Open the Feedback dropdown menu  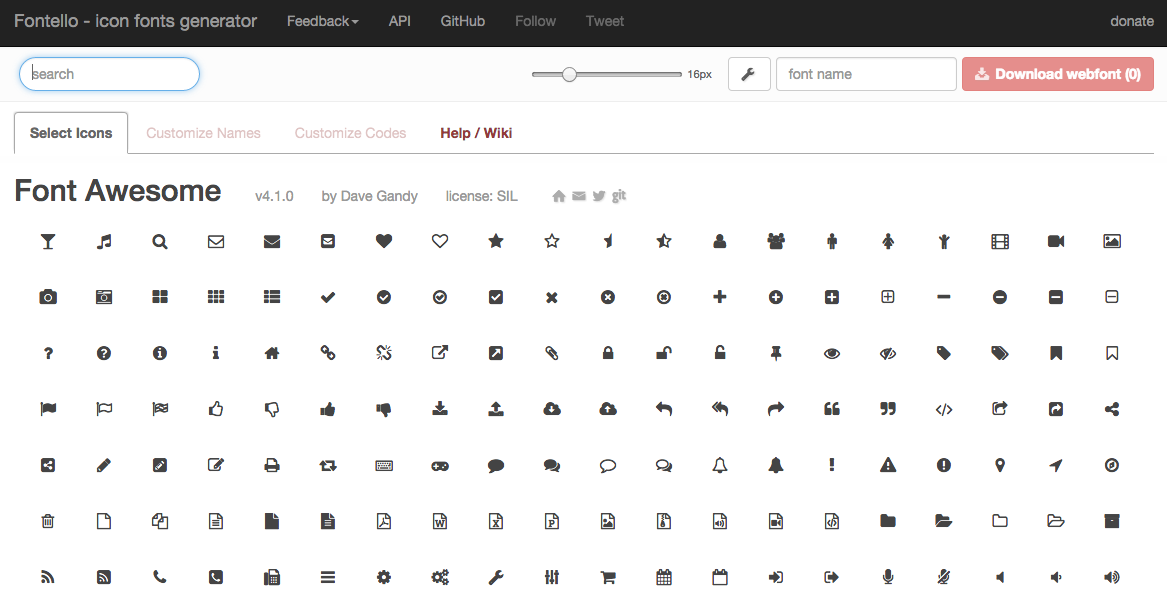pos(322,20)
